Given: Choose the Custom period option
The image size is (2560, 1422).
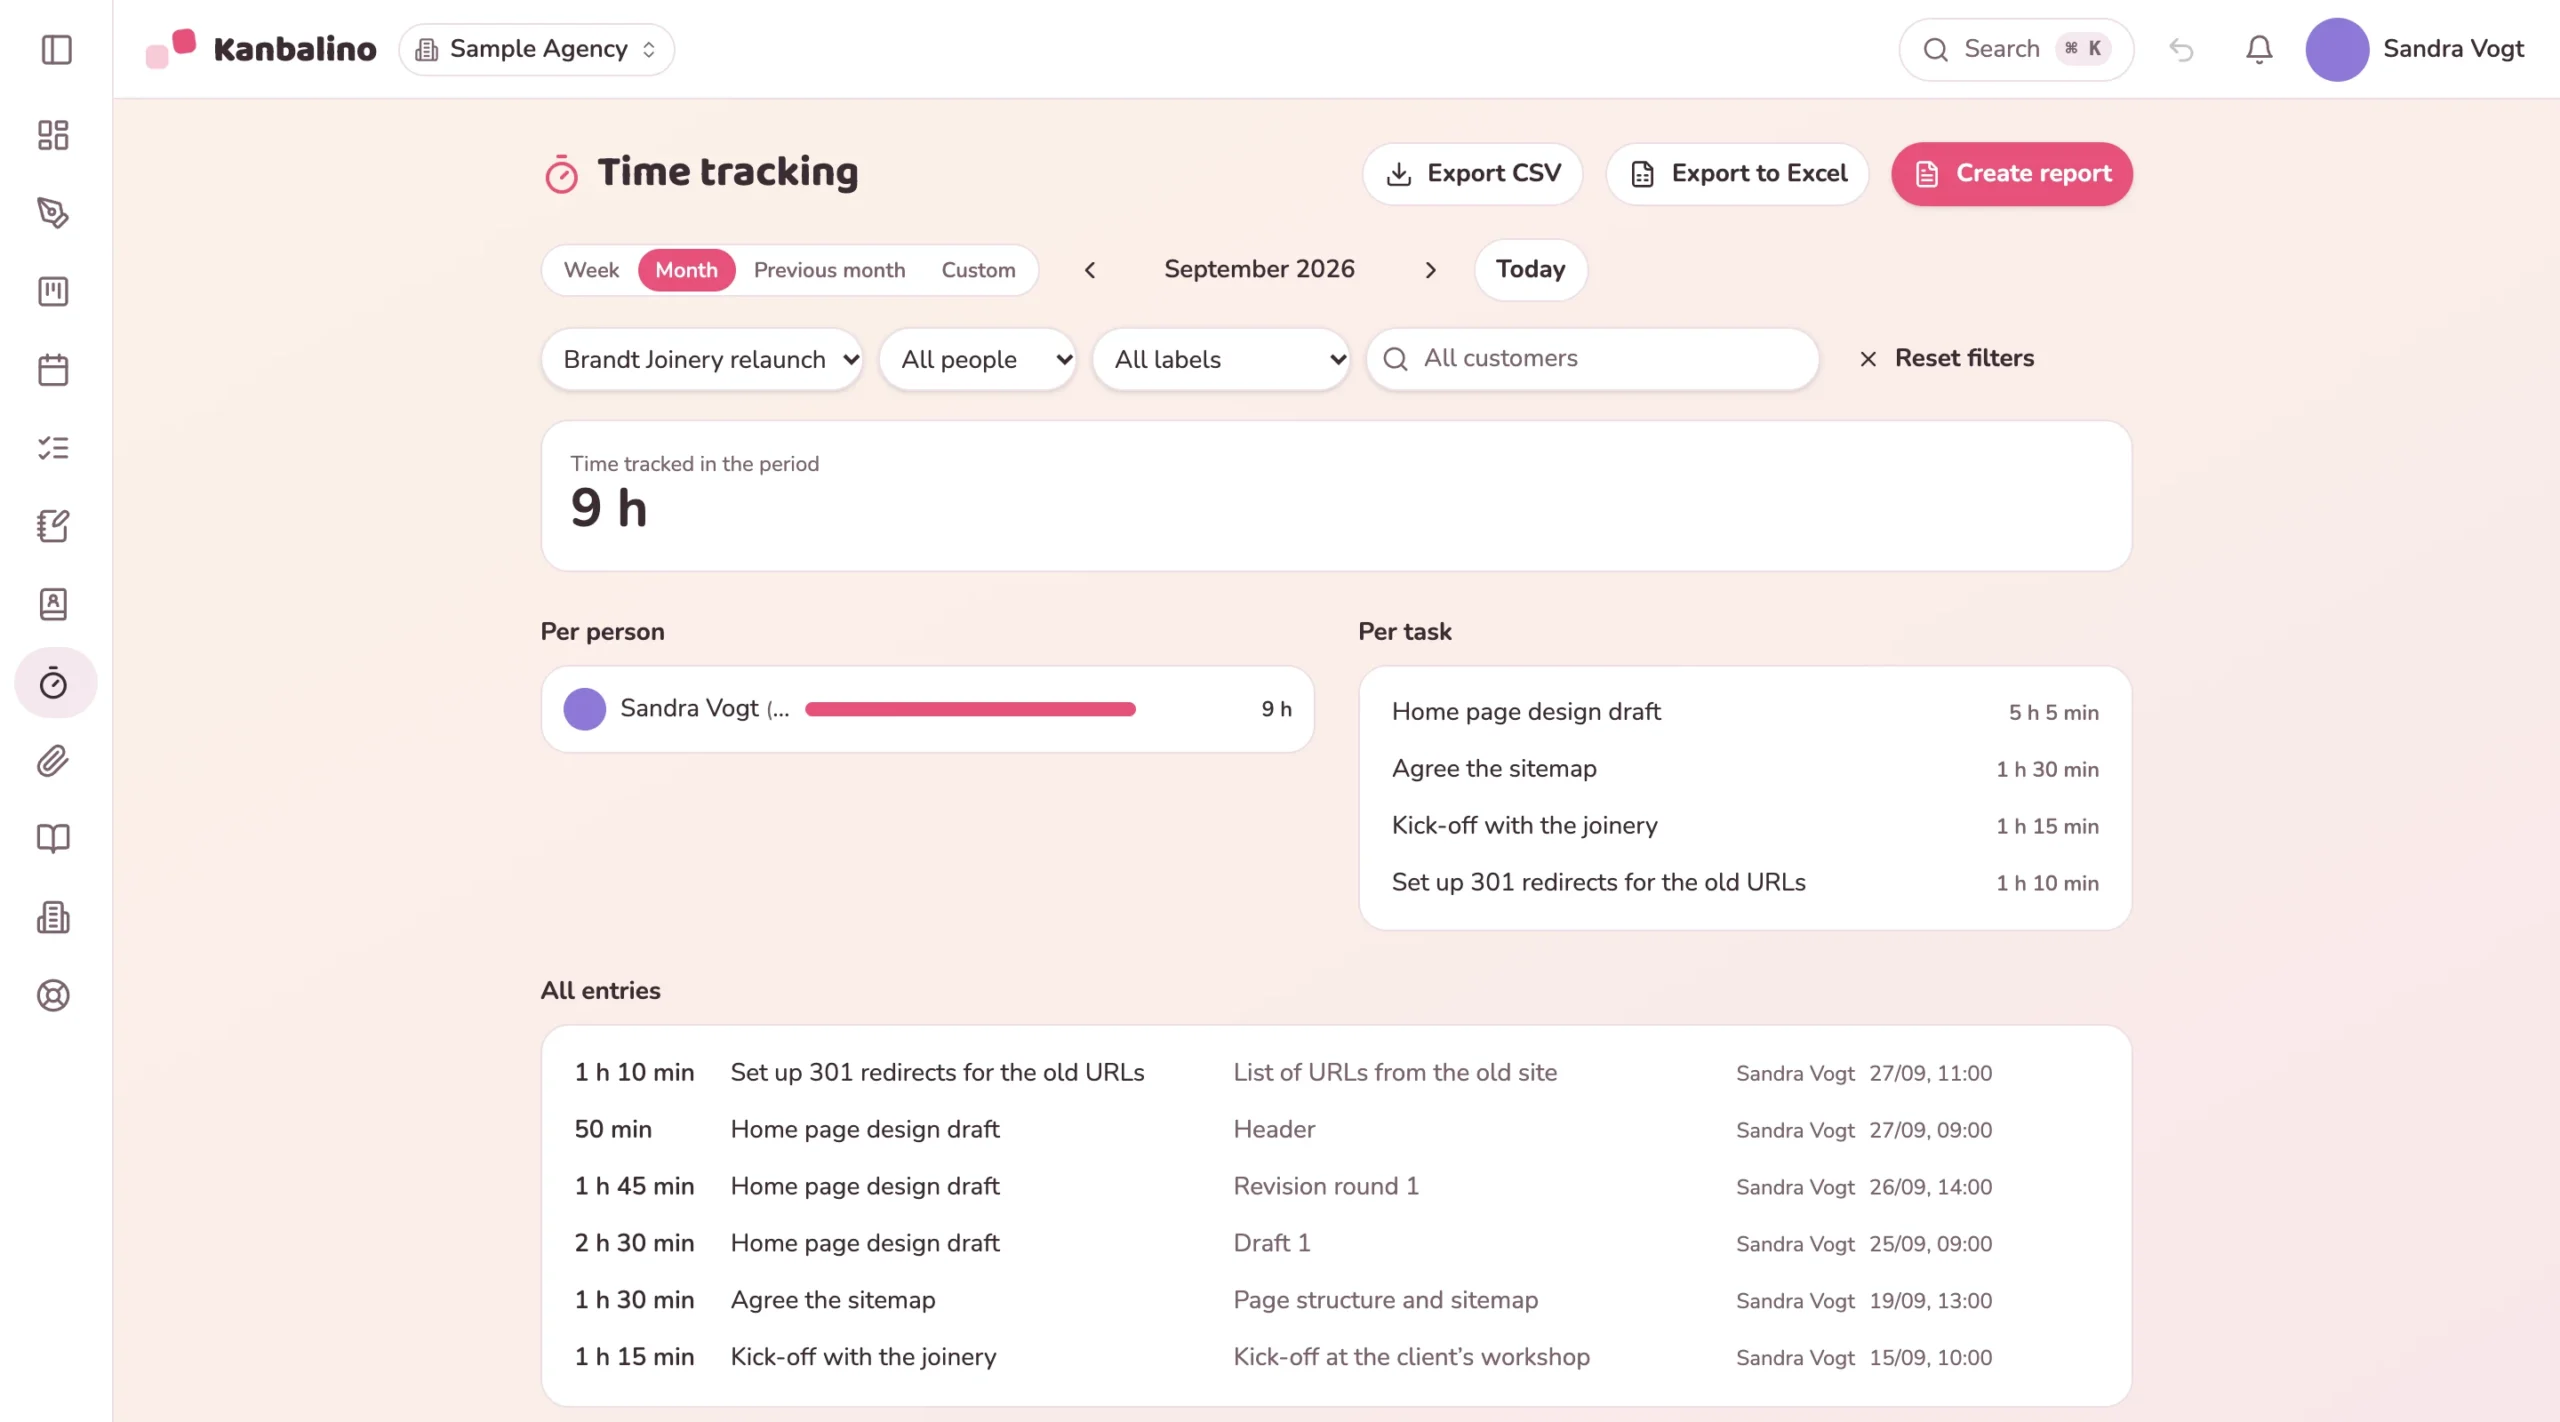Looking at the screenshot, I should (978, 270).
